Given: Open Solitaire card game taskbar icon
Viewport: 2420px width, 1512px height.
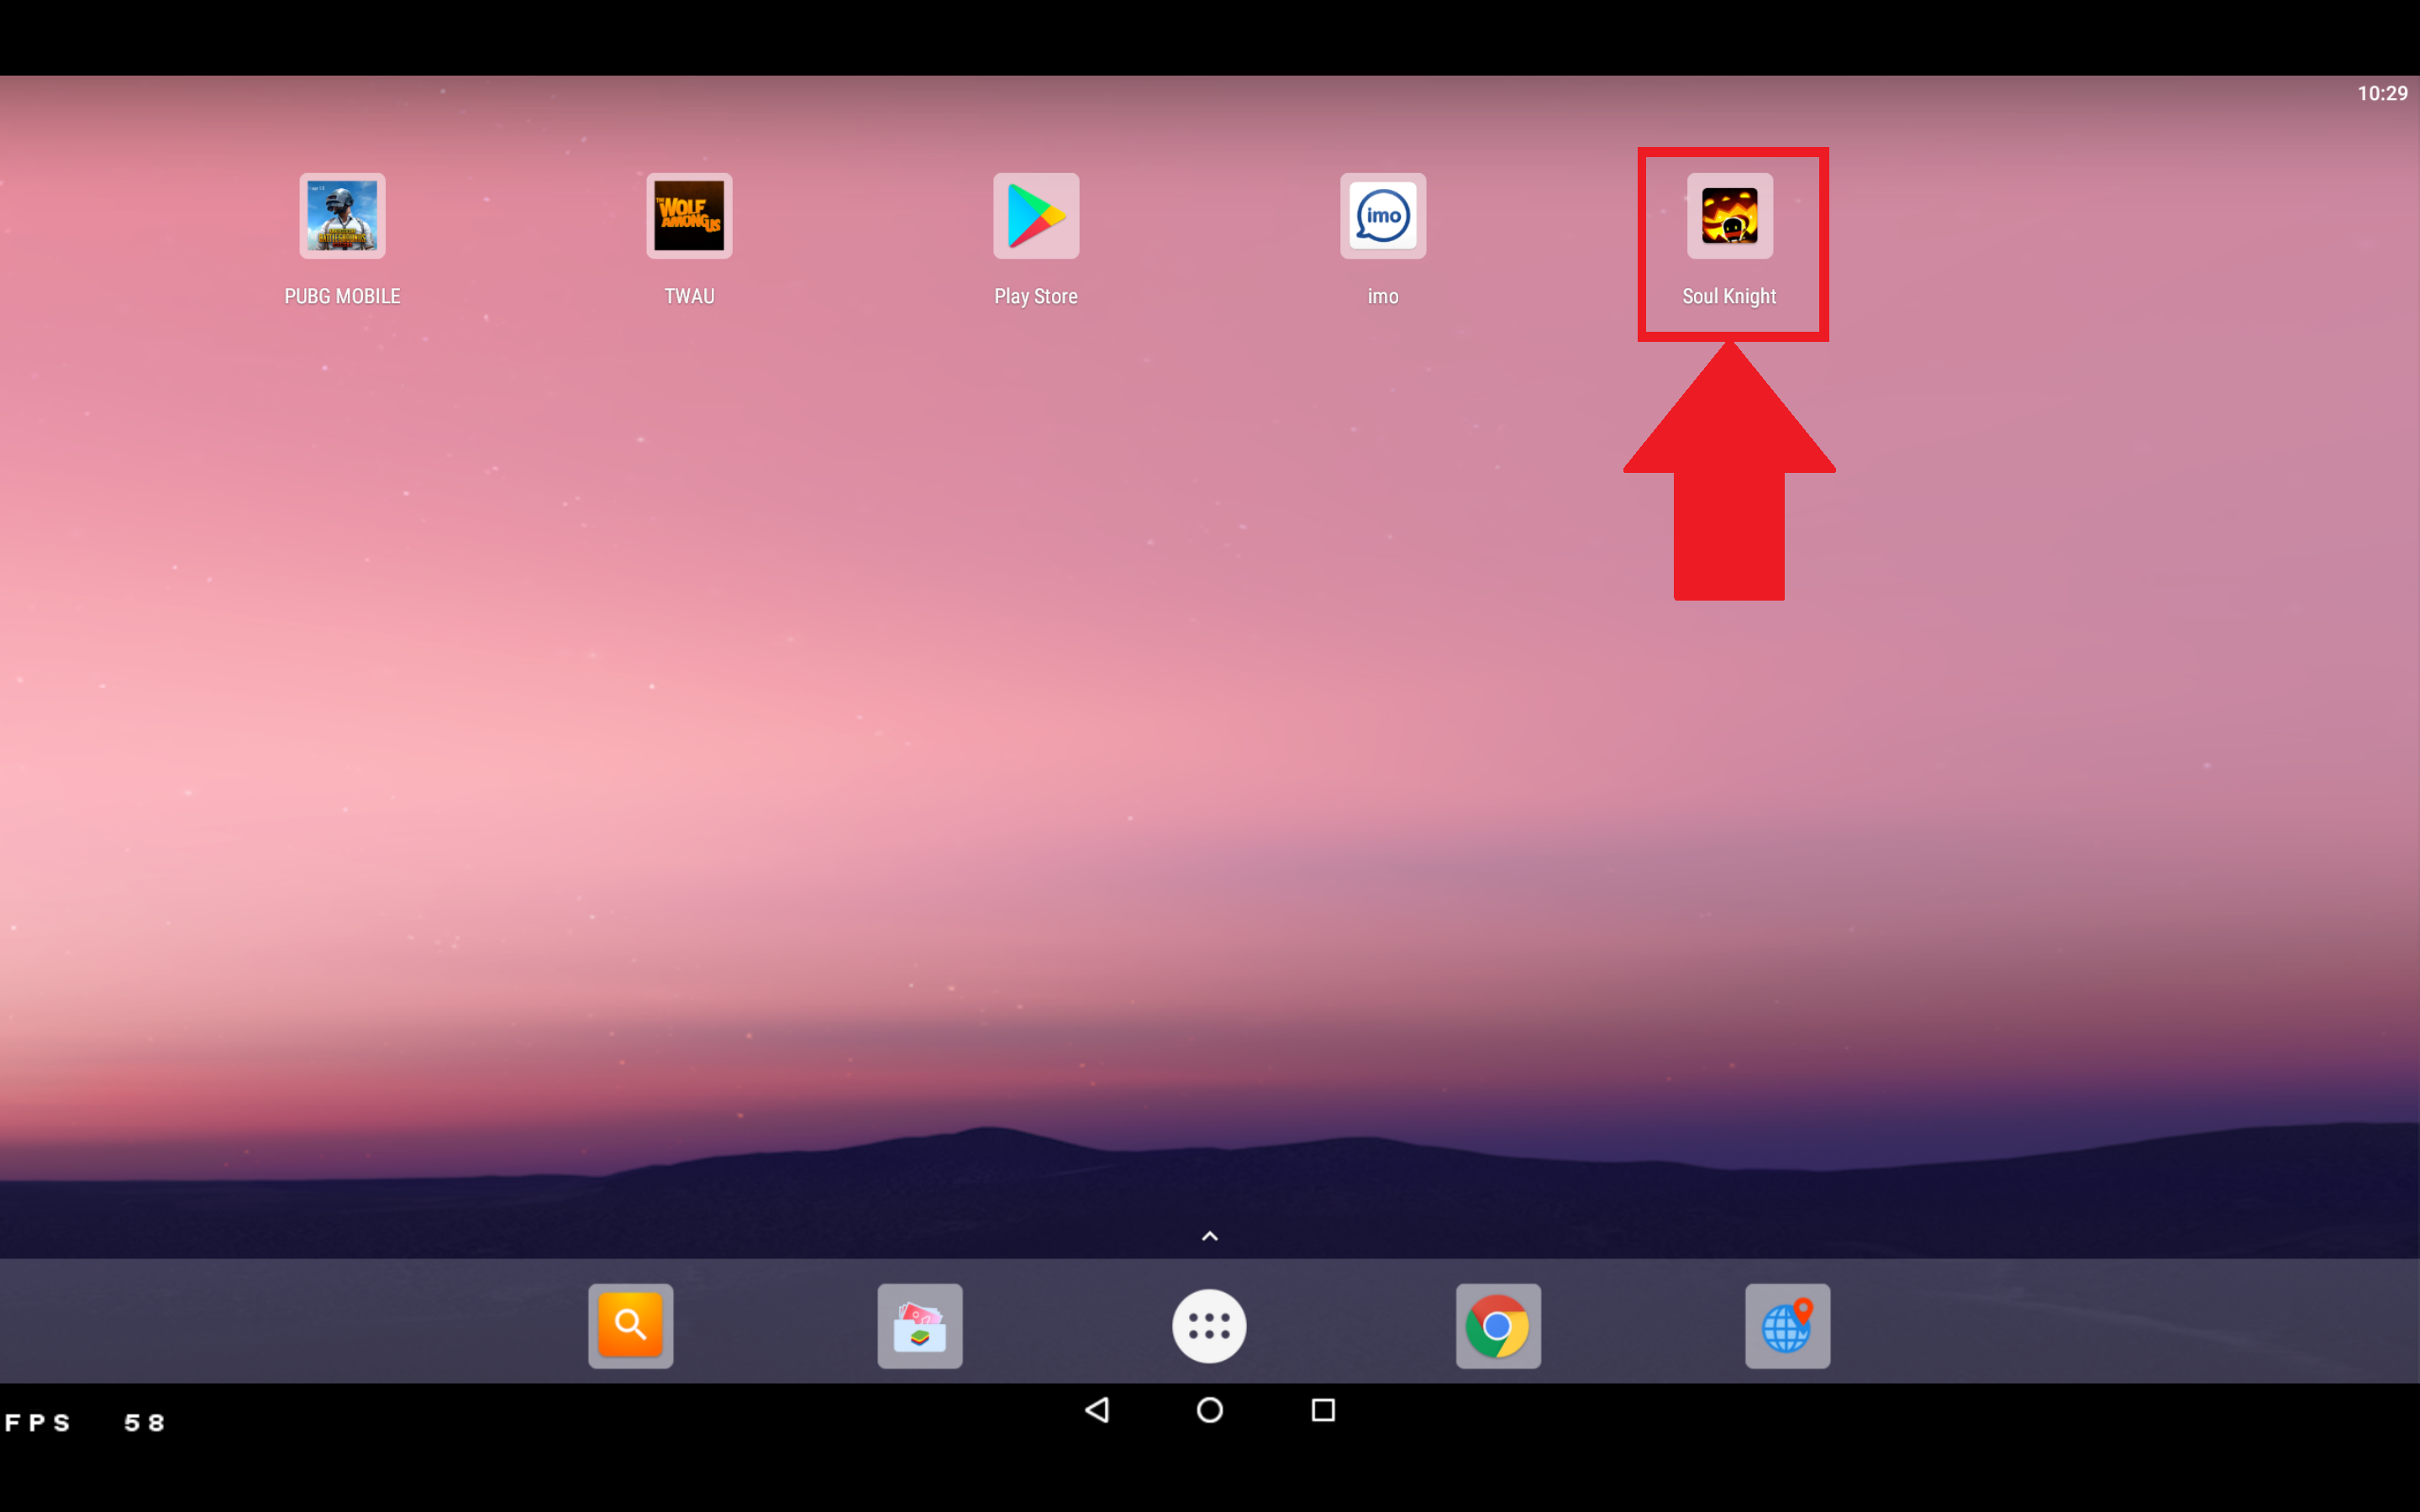Looking at the screenshot, I should tap(920, 1324).
